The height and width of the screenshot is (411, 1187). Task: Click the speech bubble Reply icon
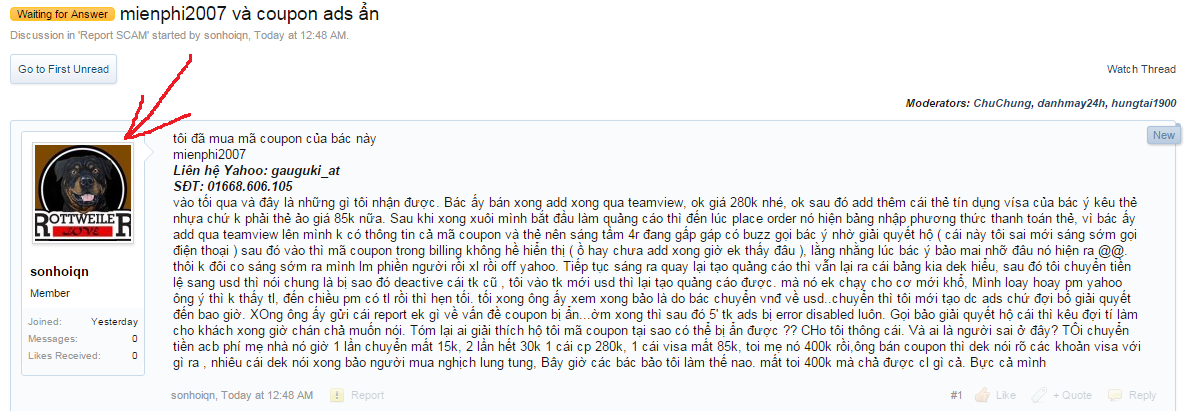coord(1115,395)
